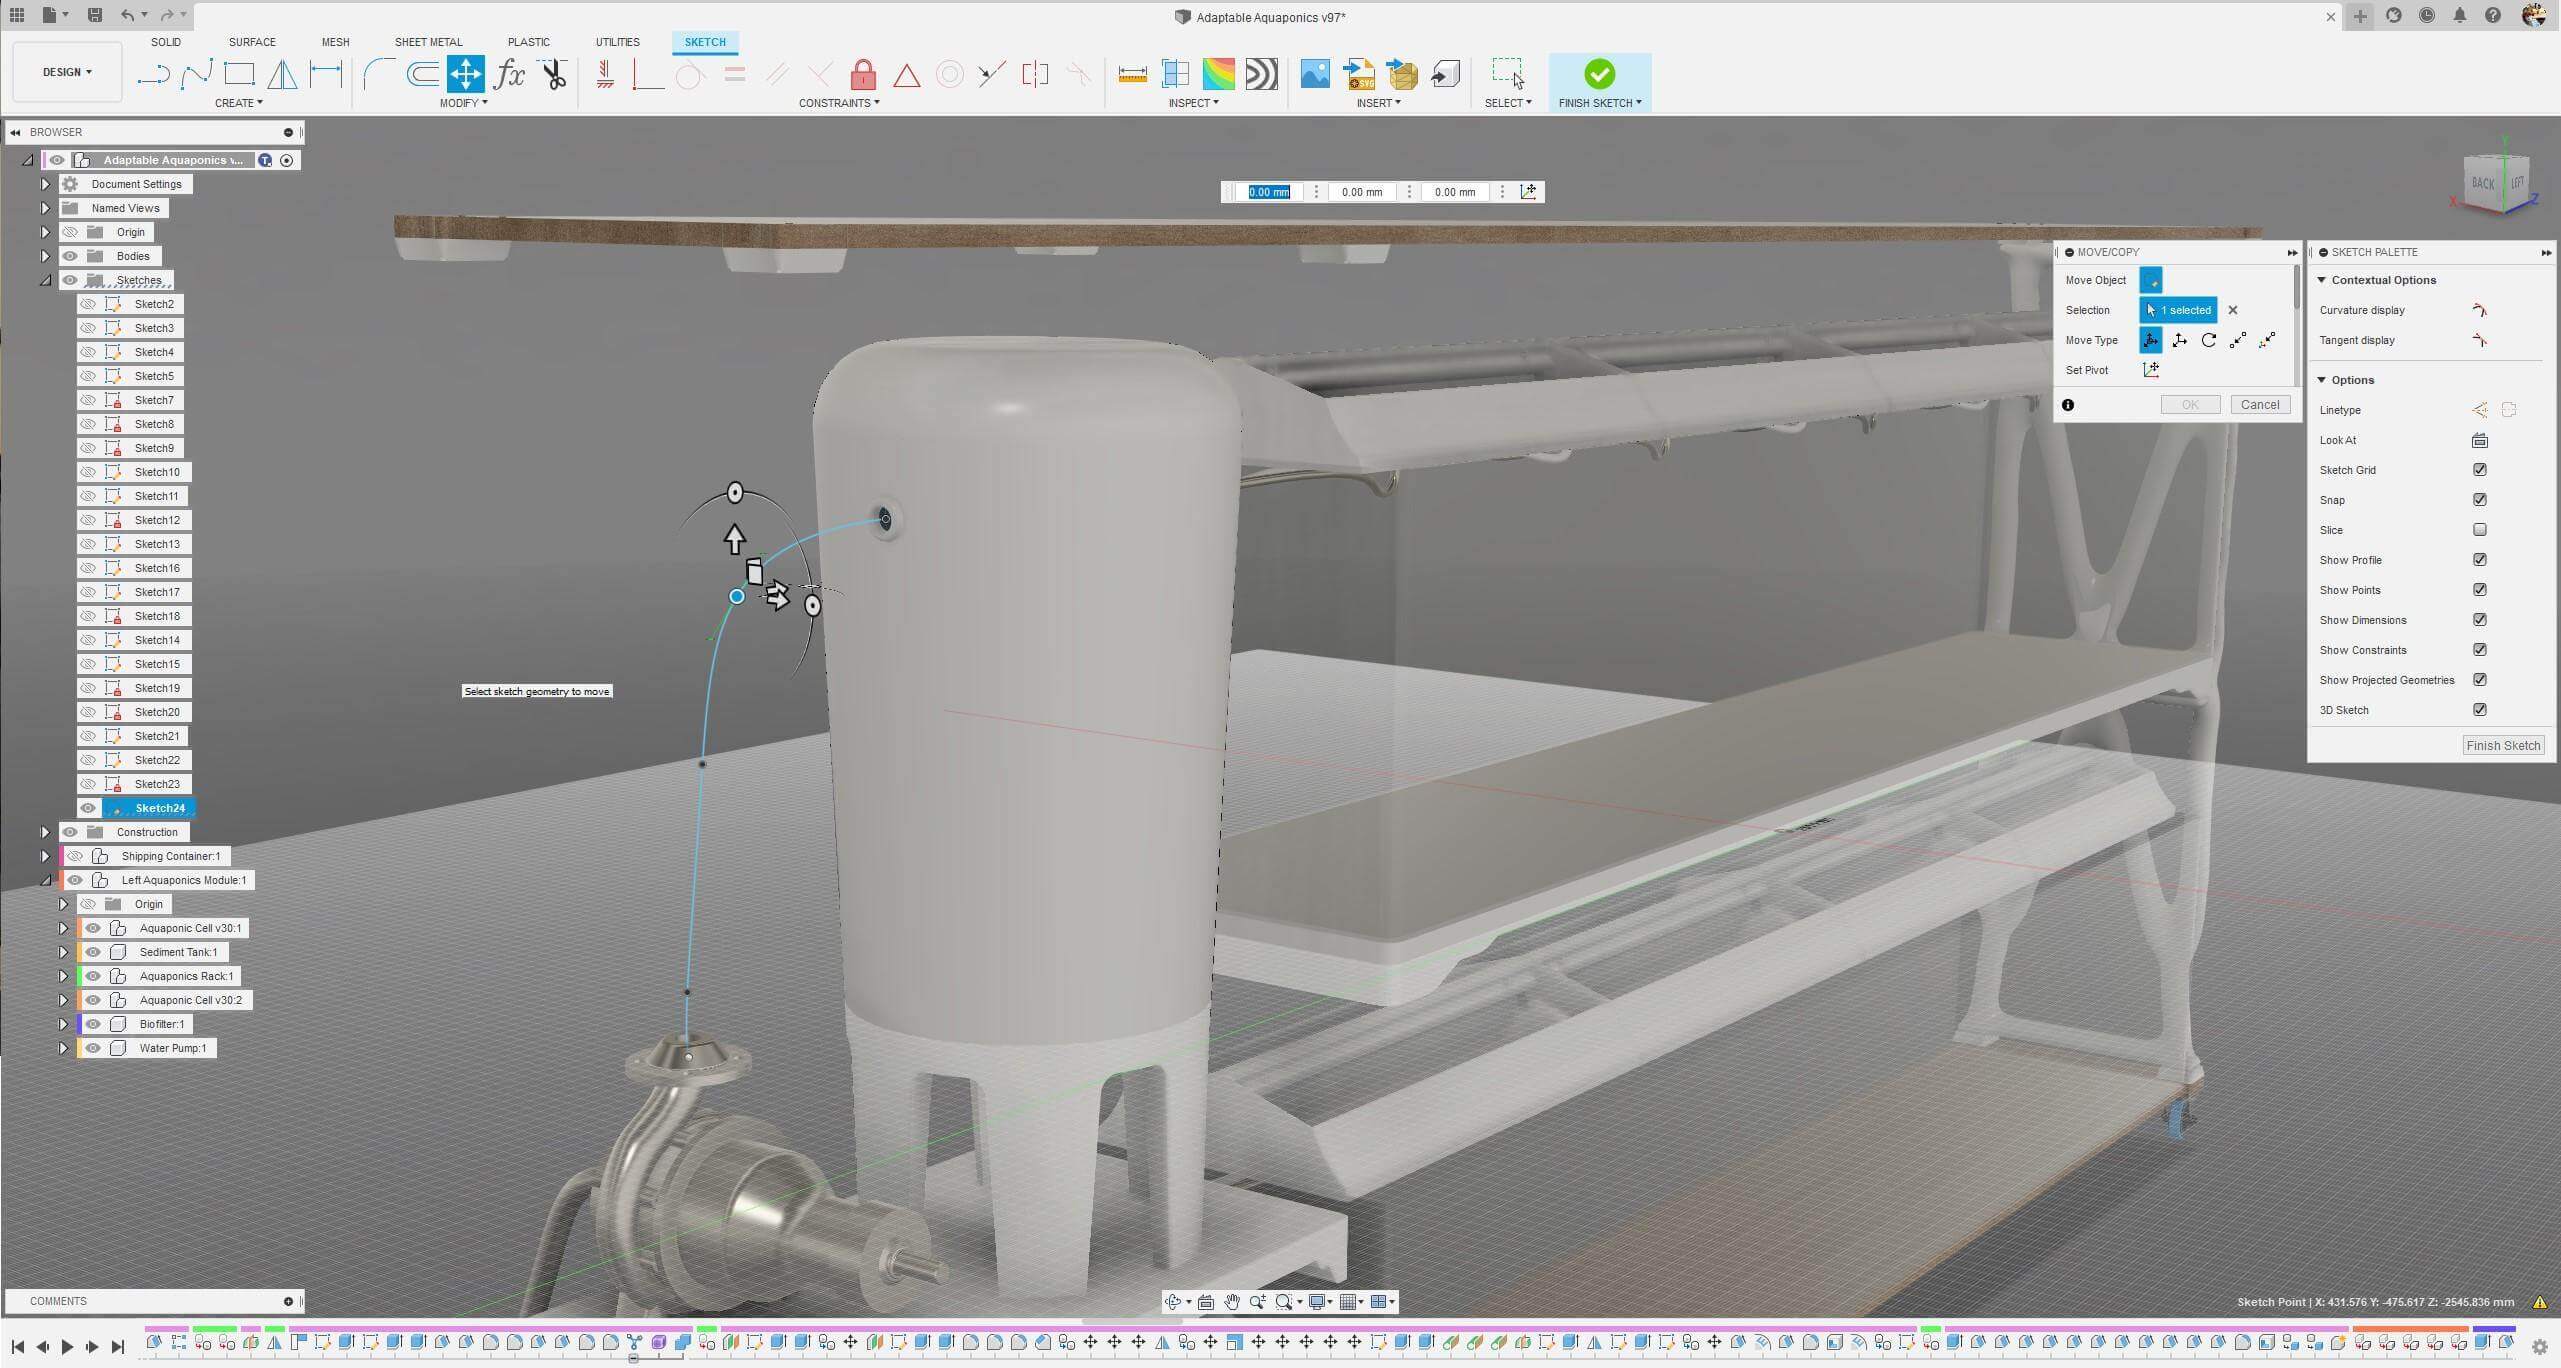Set Rotate as the Move Type

2208,340
